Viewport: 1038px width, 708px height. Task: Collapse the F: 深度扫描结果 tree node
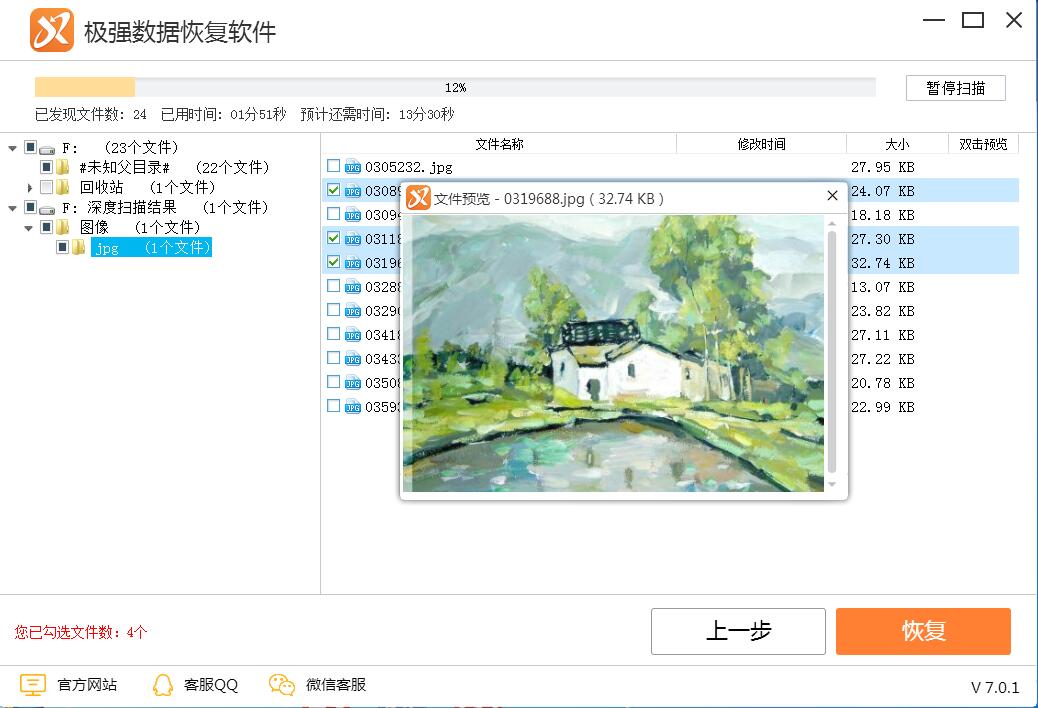coord(12,208)
